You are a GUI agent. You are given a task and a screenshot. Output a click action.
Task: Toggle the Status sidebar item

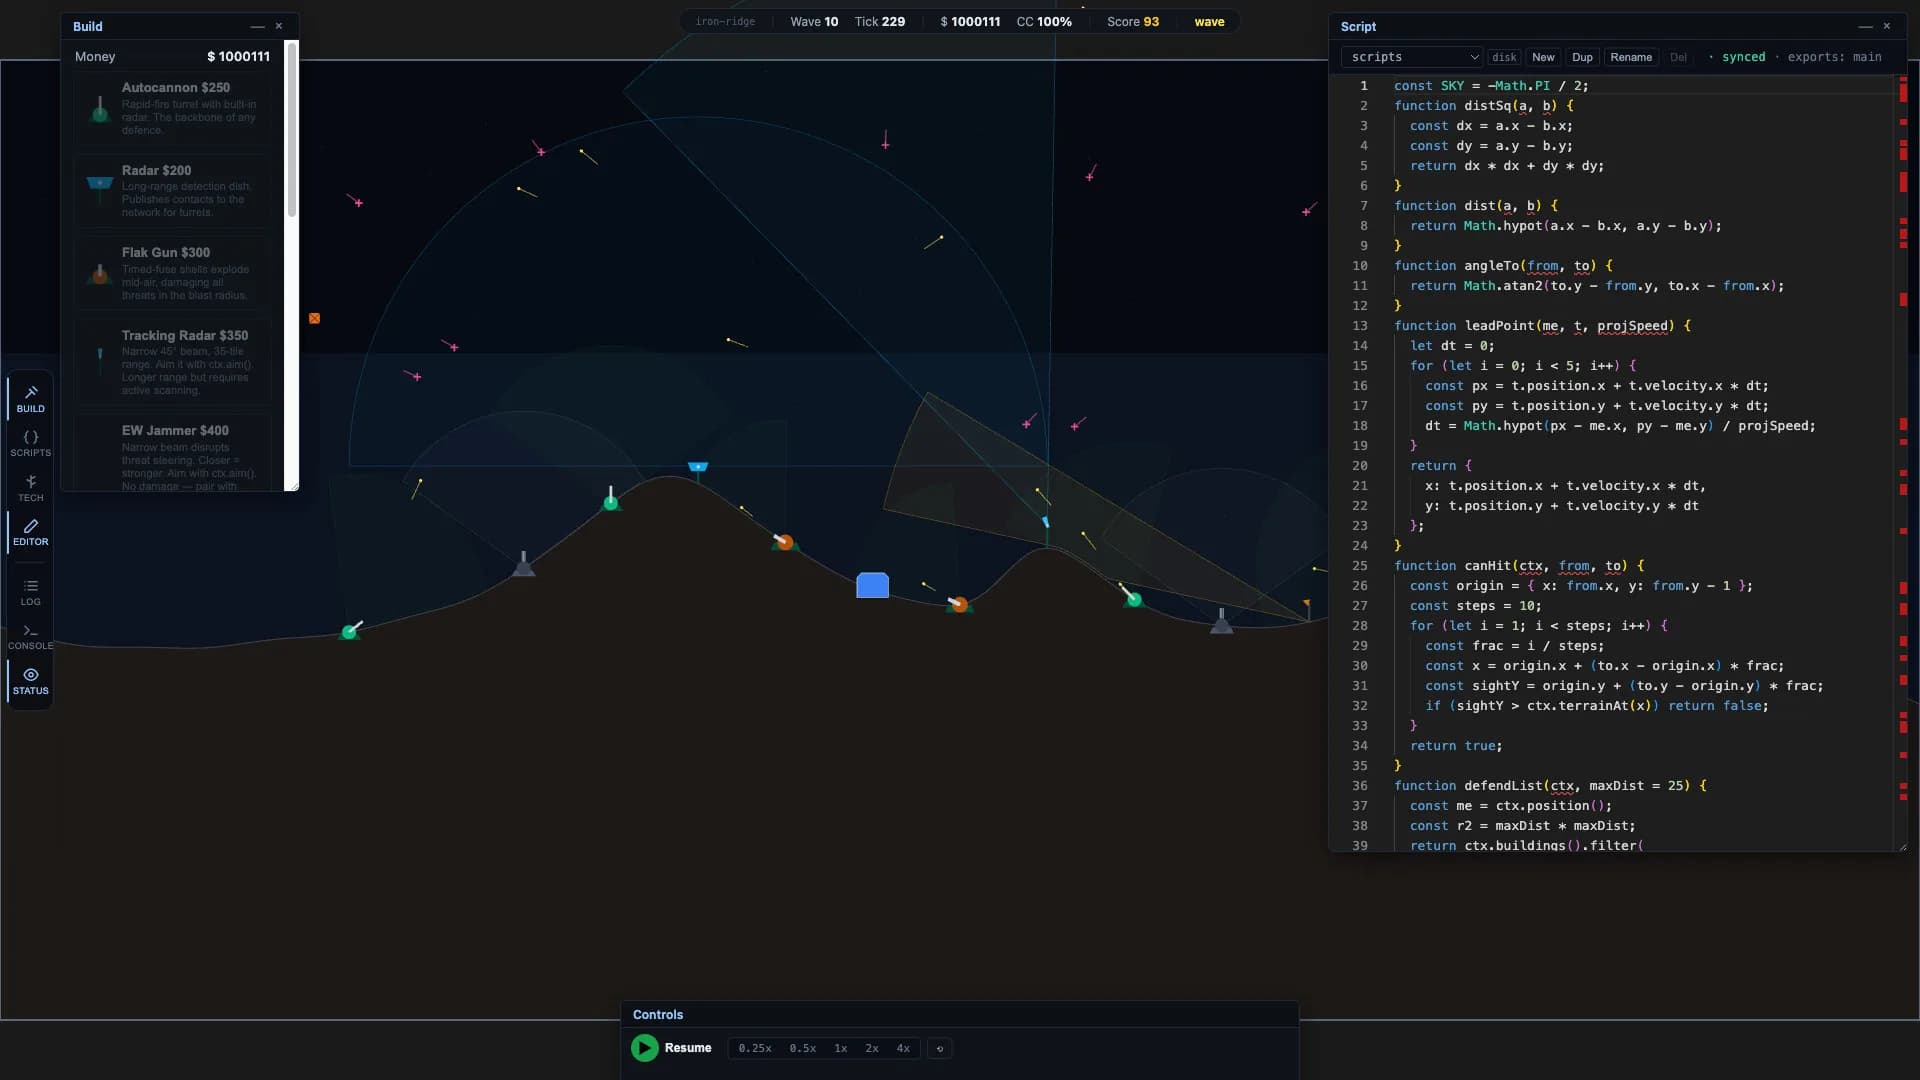[x=30, y=681]
